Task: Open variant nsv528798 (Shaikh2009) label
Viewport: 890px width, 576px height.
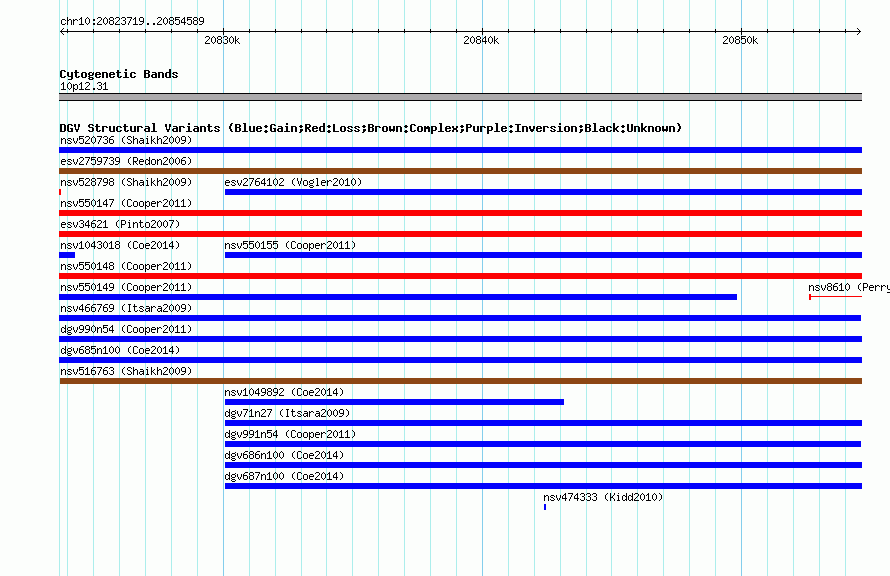Action: pyautogui.click(x=126, y=182)
